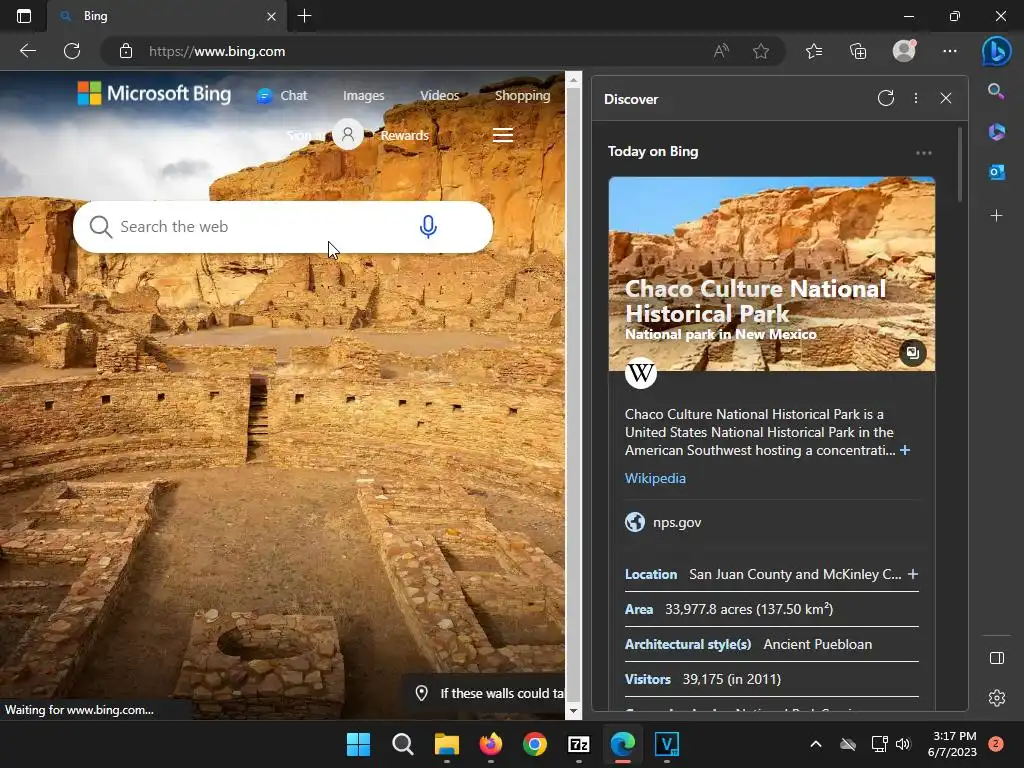
Task: Open the Wikipedia source link
Action: tap(655, 478)
